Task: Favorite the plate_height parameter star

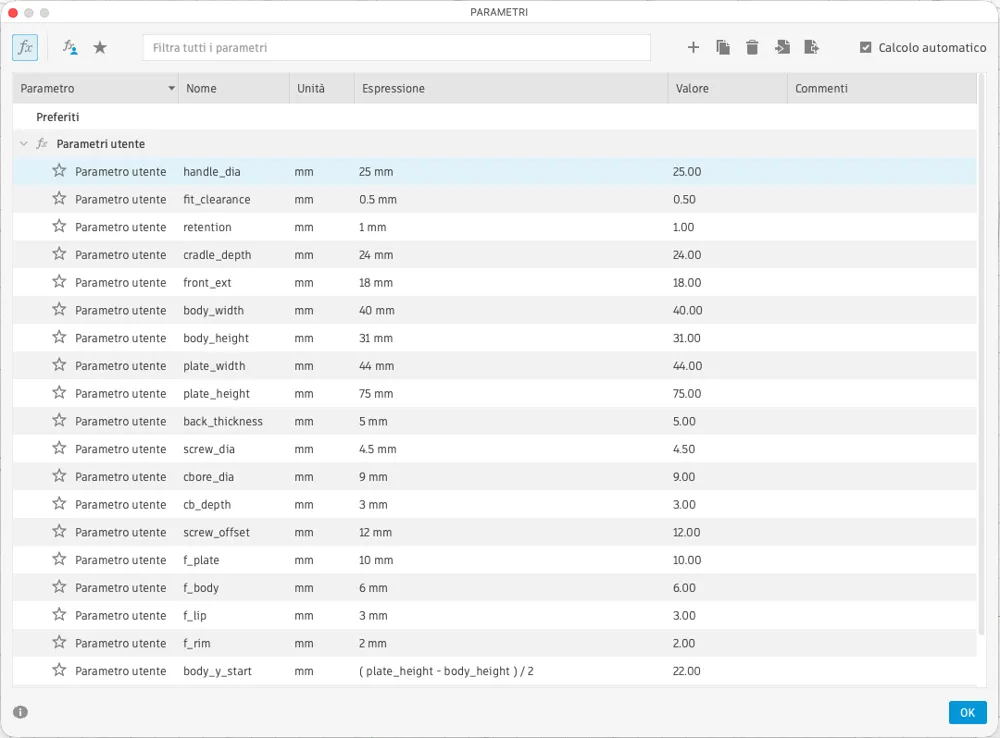Action: click(59, 393)
